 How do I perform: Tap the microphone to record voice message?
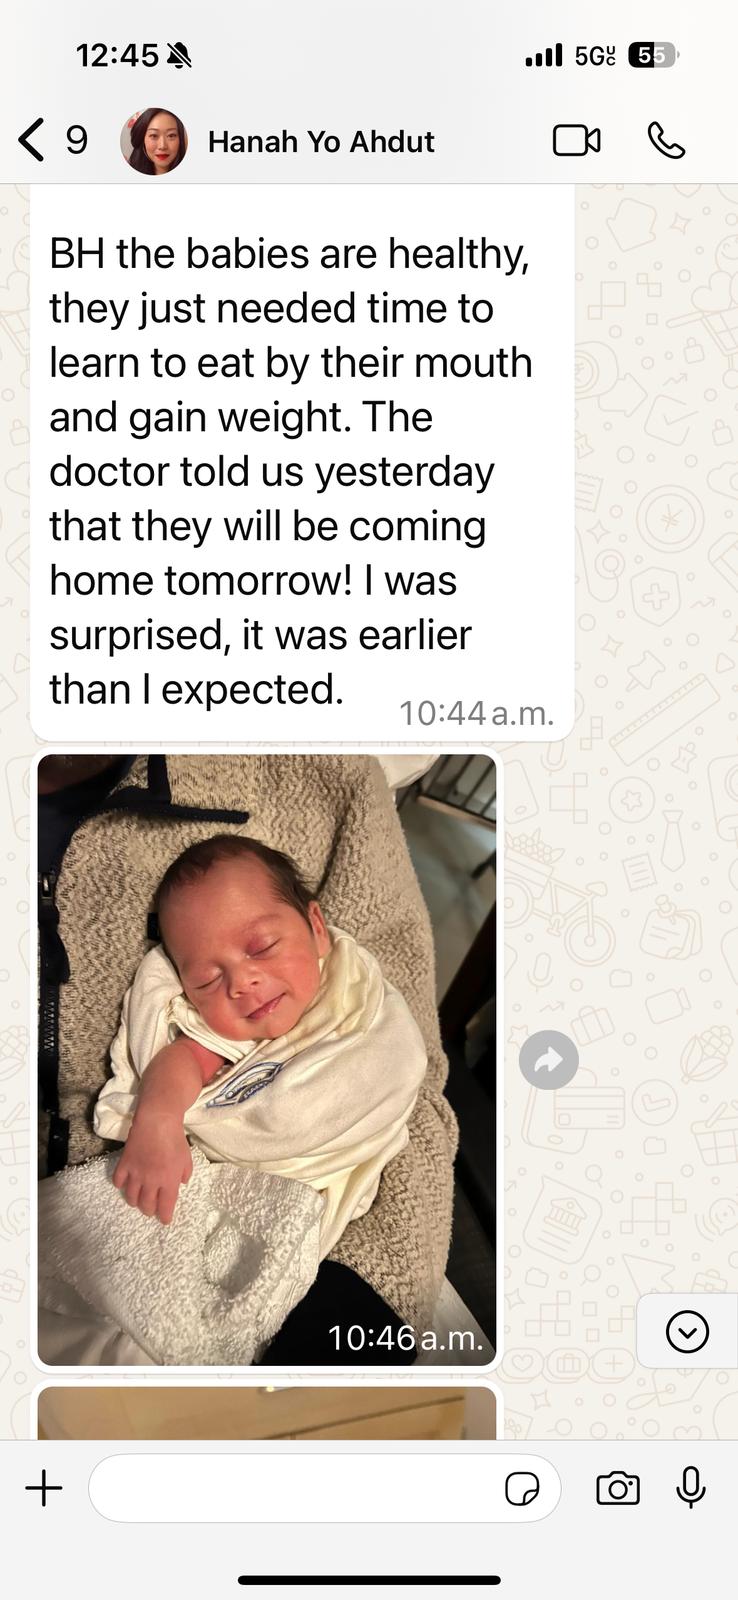pyautogui.click(x=690, y=1487)
